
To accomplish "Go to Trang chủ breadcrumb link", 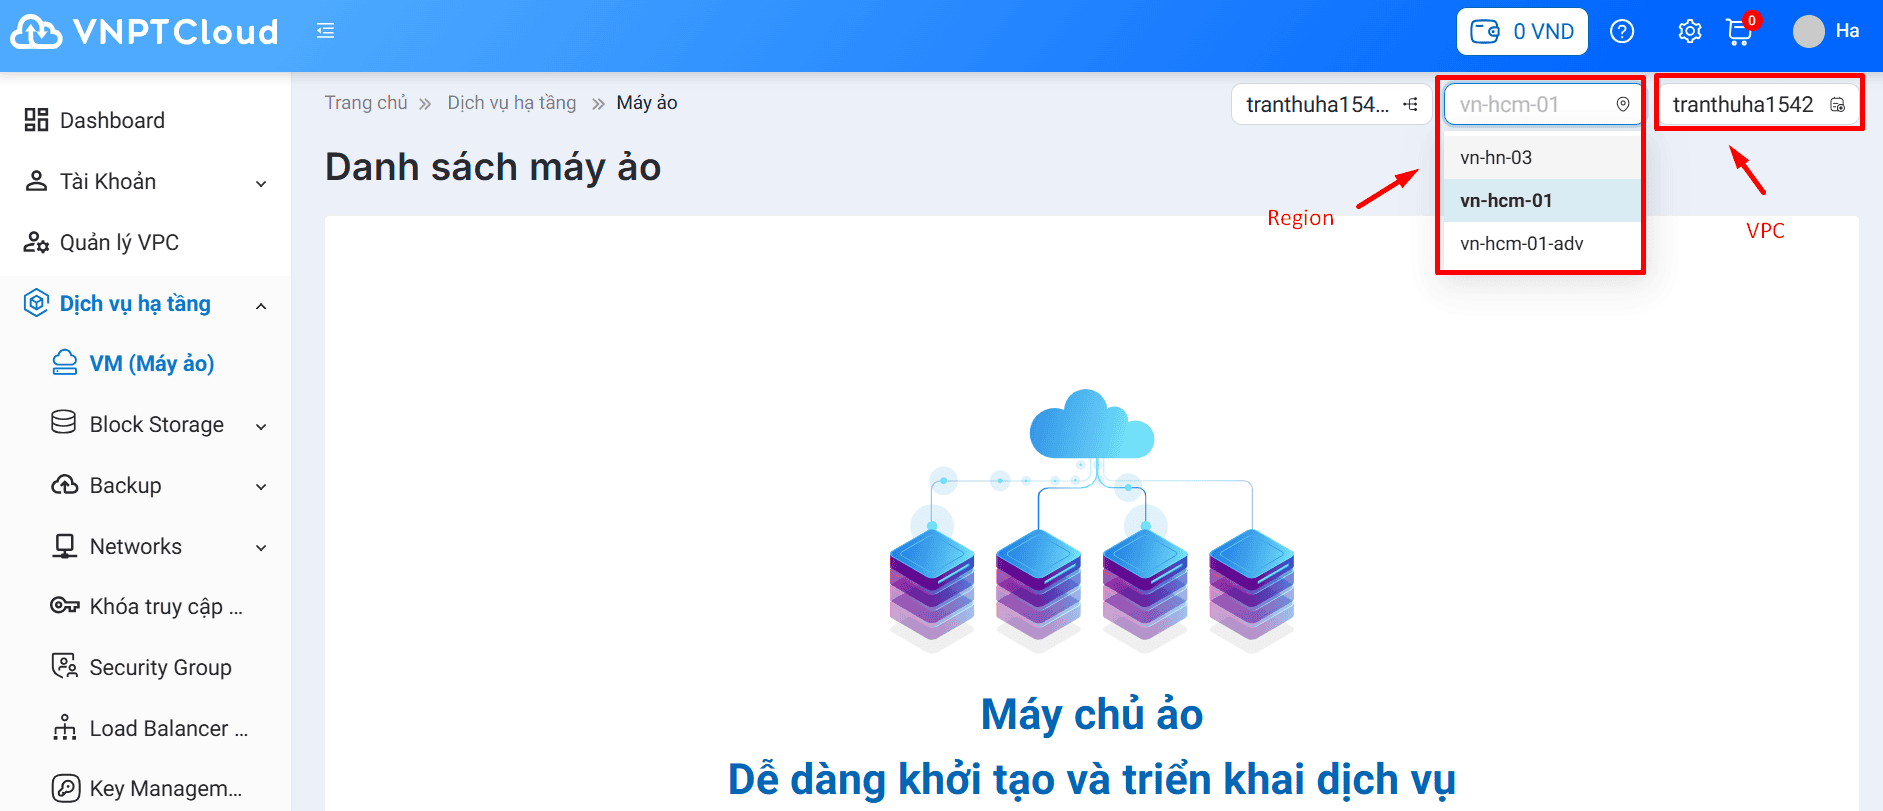I will click(x=366, y=103).
